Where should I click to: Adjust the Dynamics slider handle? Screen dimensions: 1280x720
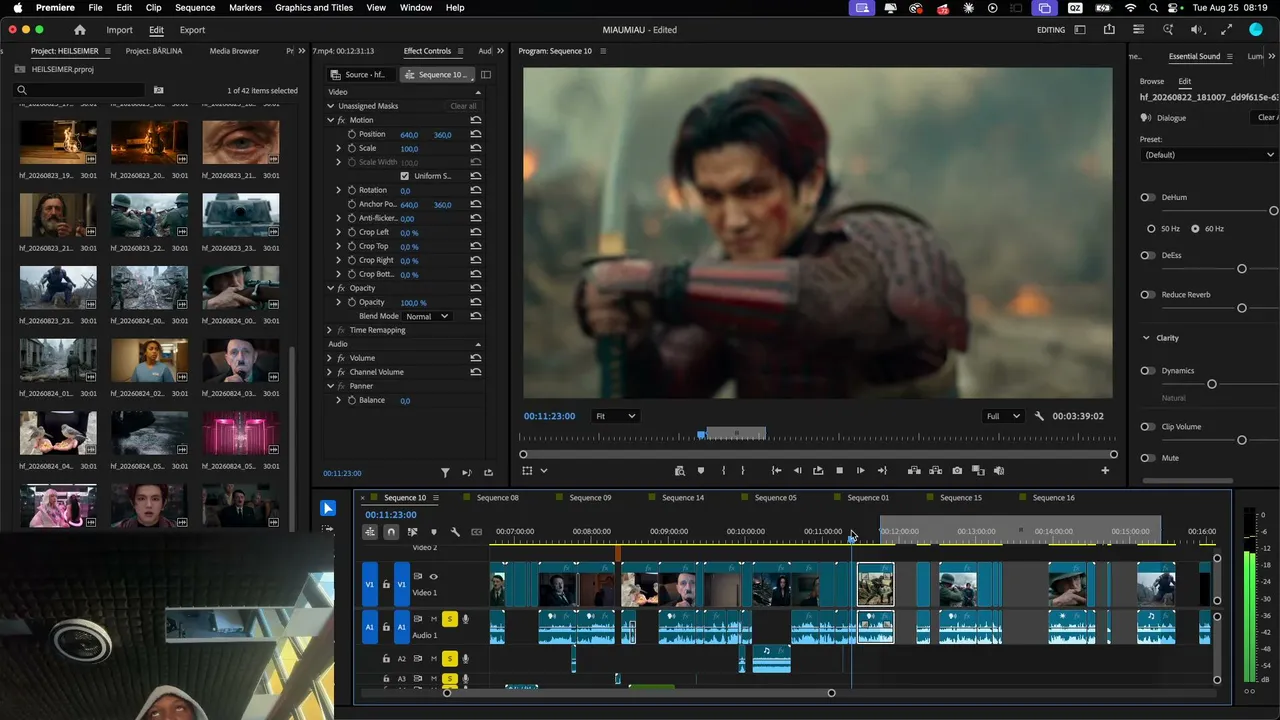pos(1211,384)
